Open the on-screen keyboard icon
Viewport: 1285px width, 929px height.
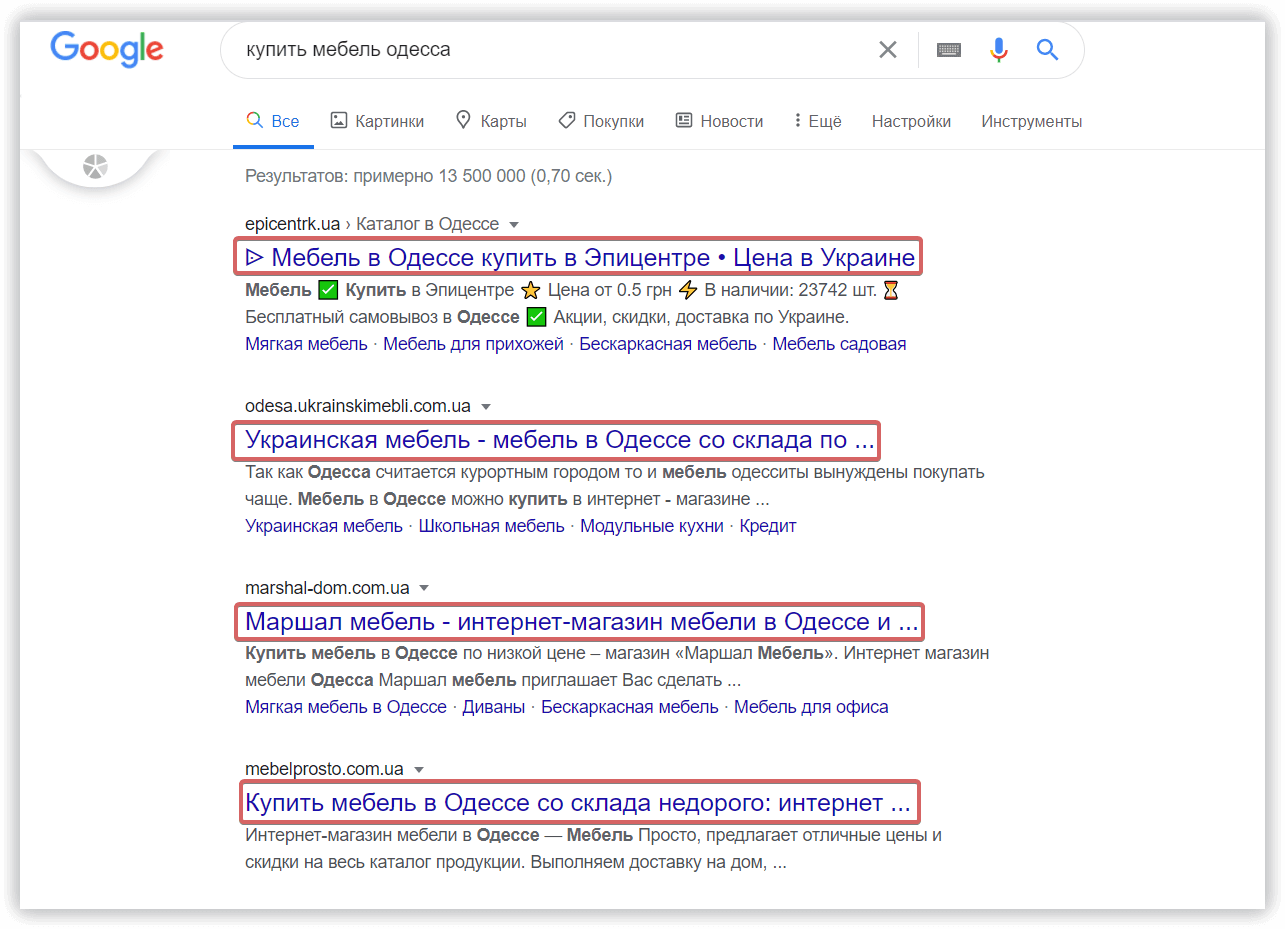point(949,50)
